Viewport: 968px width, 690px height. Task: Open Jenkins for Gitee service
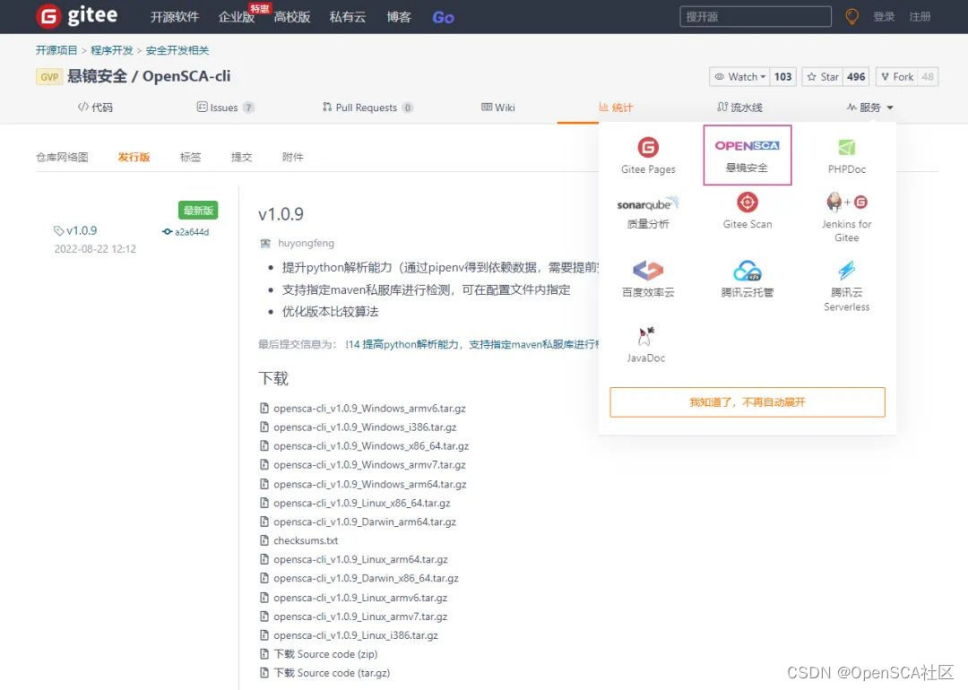846,217
